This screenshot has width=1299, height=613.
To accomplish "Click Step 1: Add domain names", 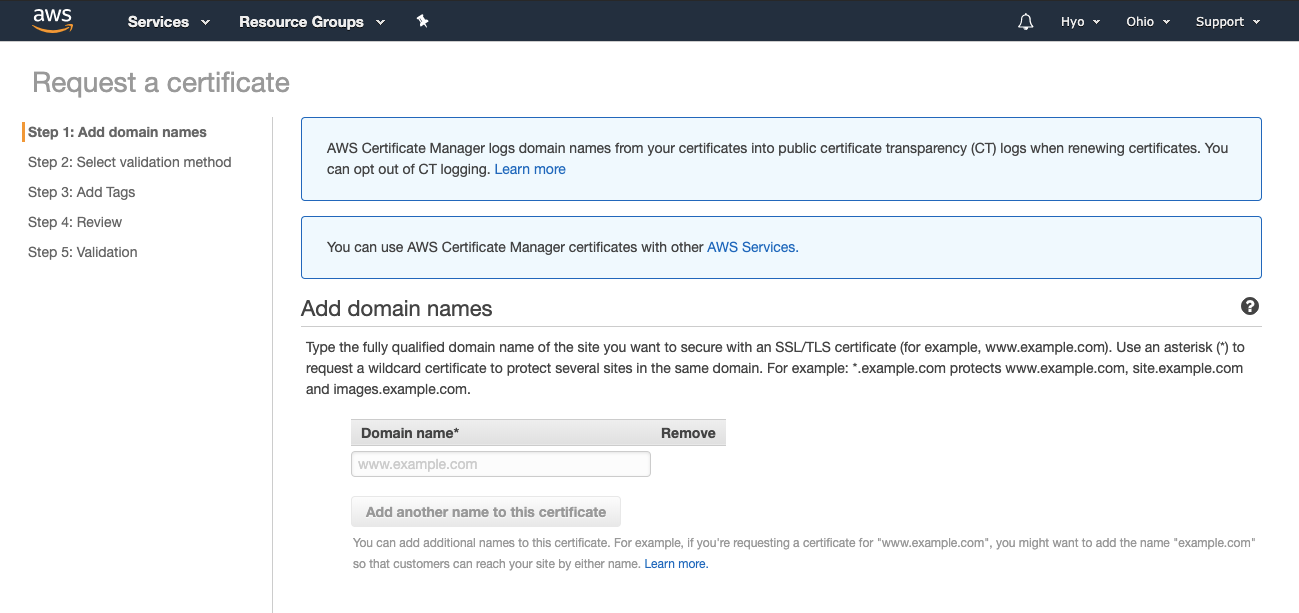I will click(x=117, y=131).
